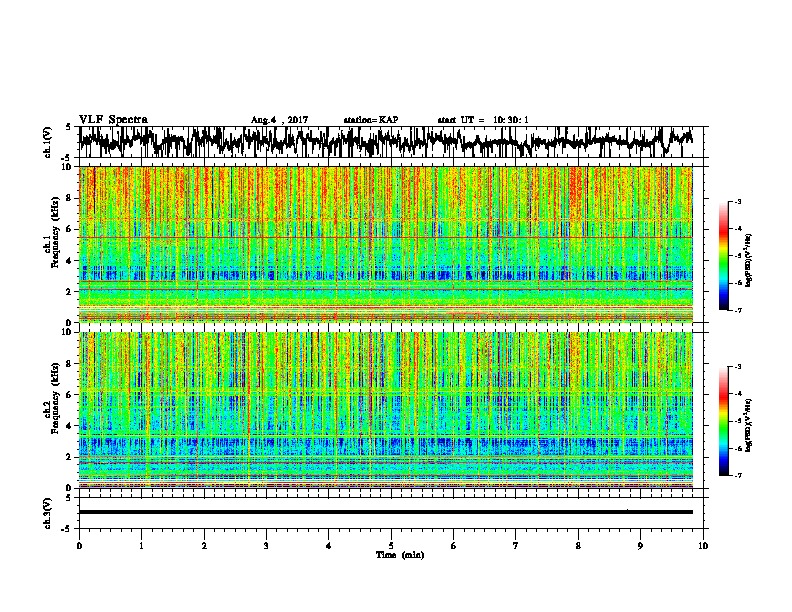Image resolution: width=792 pixels, height=612 pixels.
Task: Click the ch.1 voltage waveform trace
Action: [x=385, y=142]
